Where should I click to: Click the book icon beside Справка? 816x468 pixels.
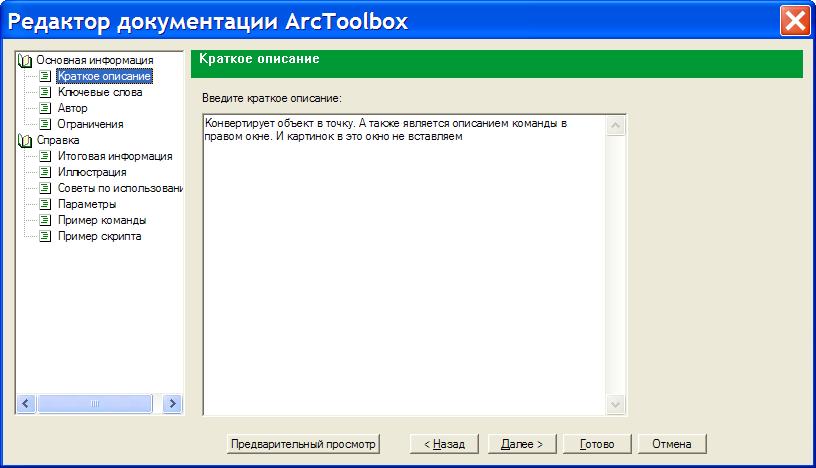pos(24,141)
